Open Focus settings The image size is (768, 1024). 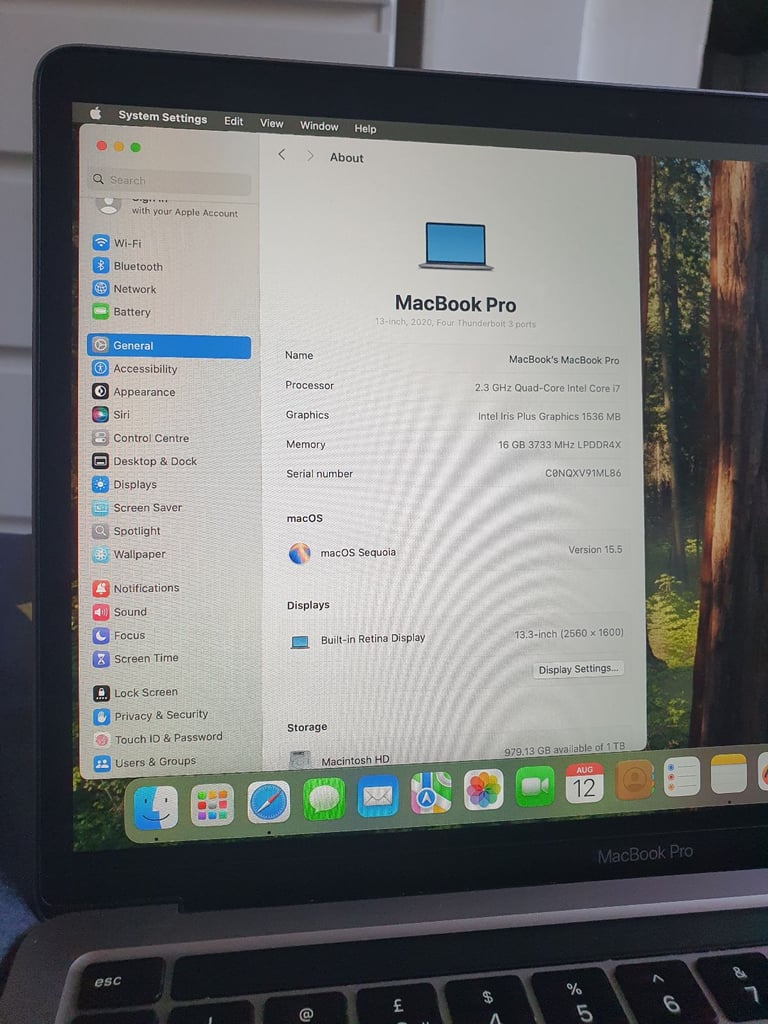(x=120, y=635)
